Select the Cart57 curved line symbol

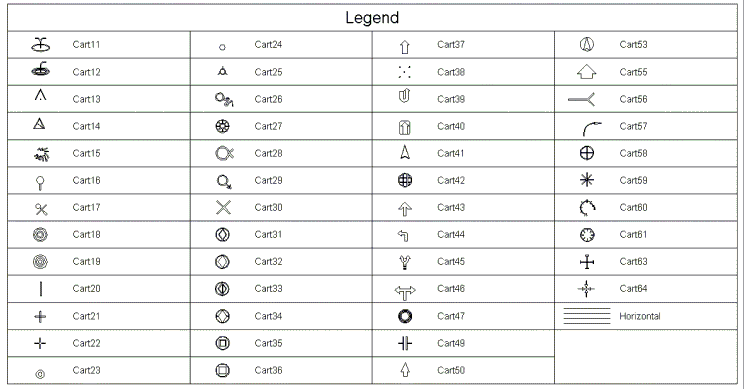[592, 129]
